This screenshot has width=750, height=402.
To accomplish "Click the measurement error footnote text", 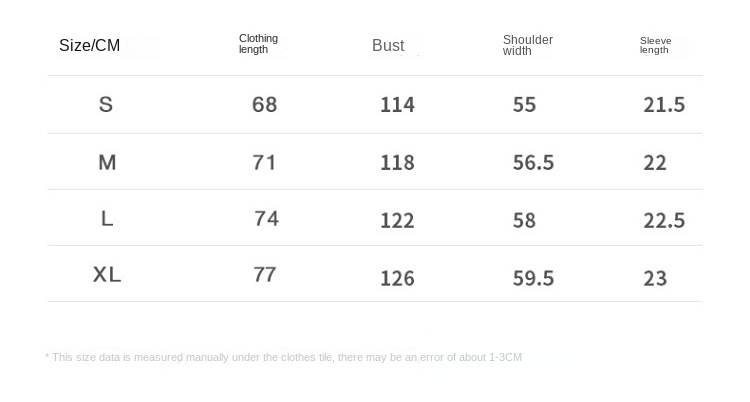I will pos(283,357).
